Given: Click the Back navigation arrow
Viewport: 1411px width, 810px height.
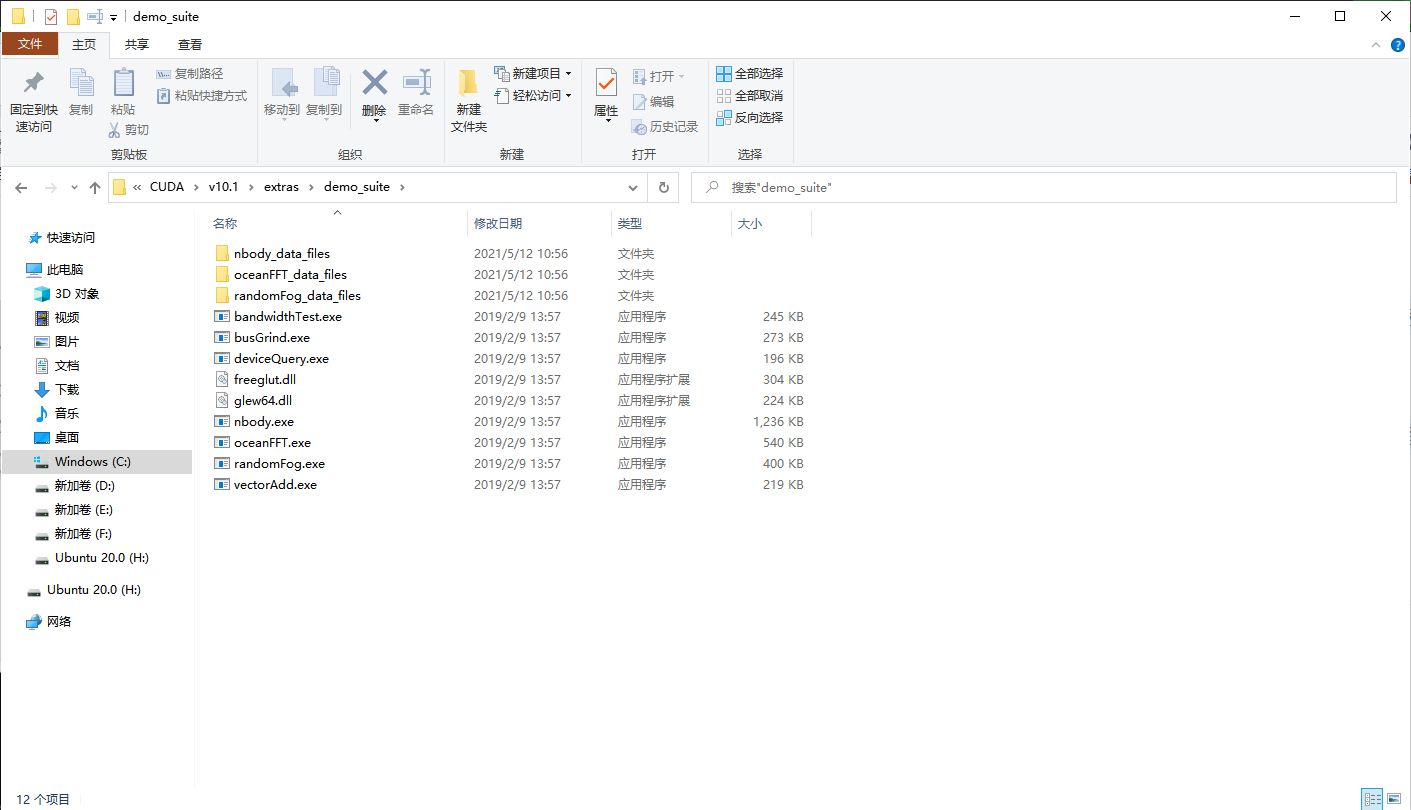Looking at the screenshot, I should (22, 188).
